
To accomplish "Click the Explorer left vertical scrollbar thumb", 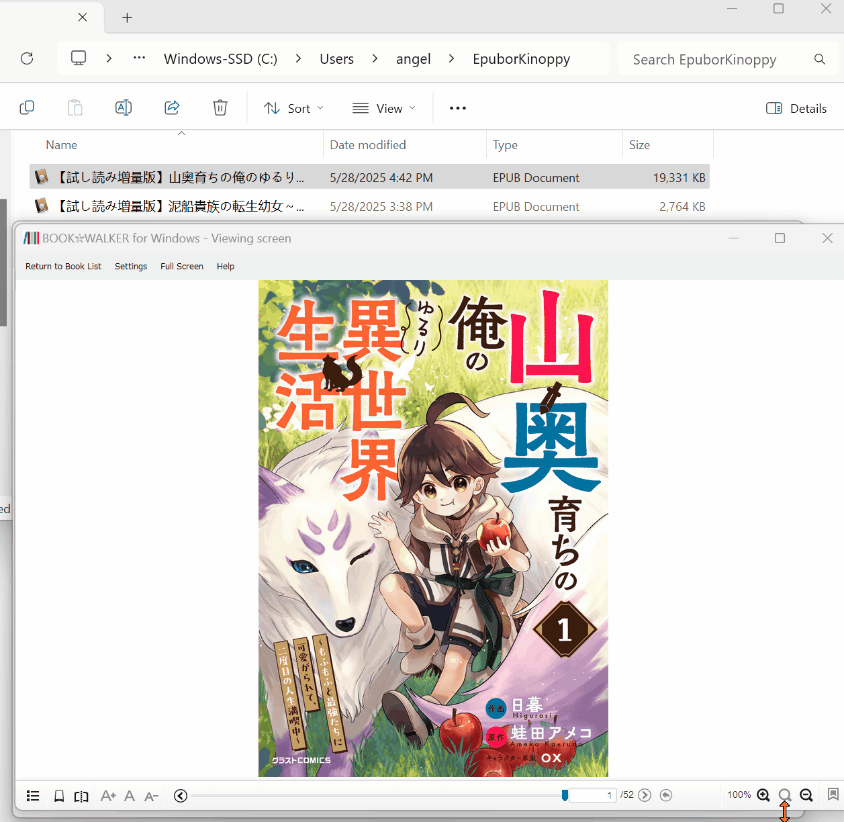I will [x=3, y=263].
